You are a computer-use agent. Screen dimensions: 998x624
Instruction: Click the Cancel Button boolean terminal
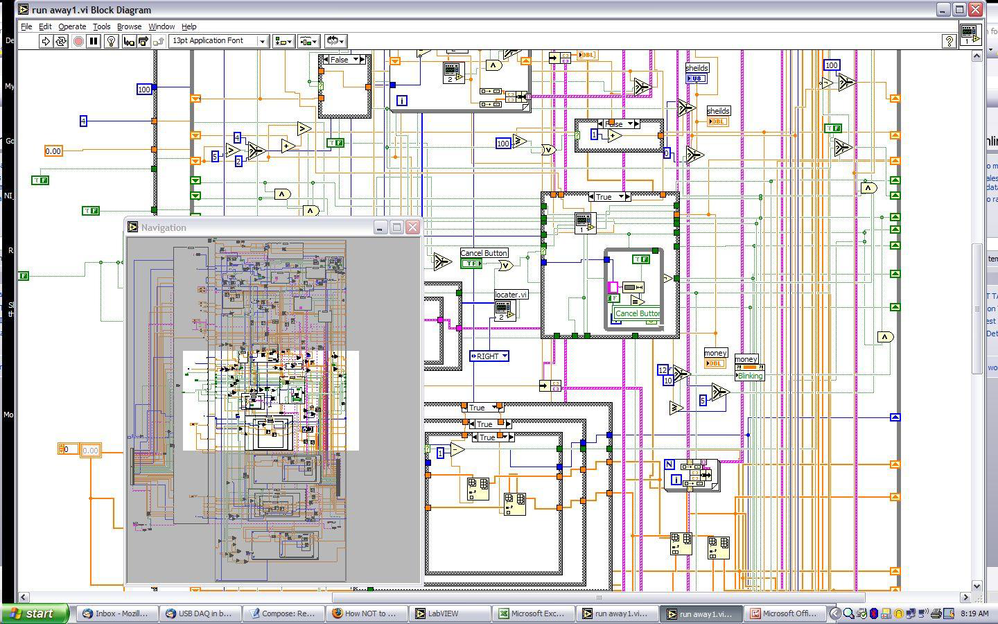(x=473, y=264)
